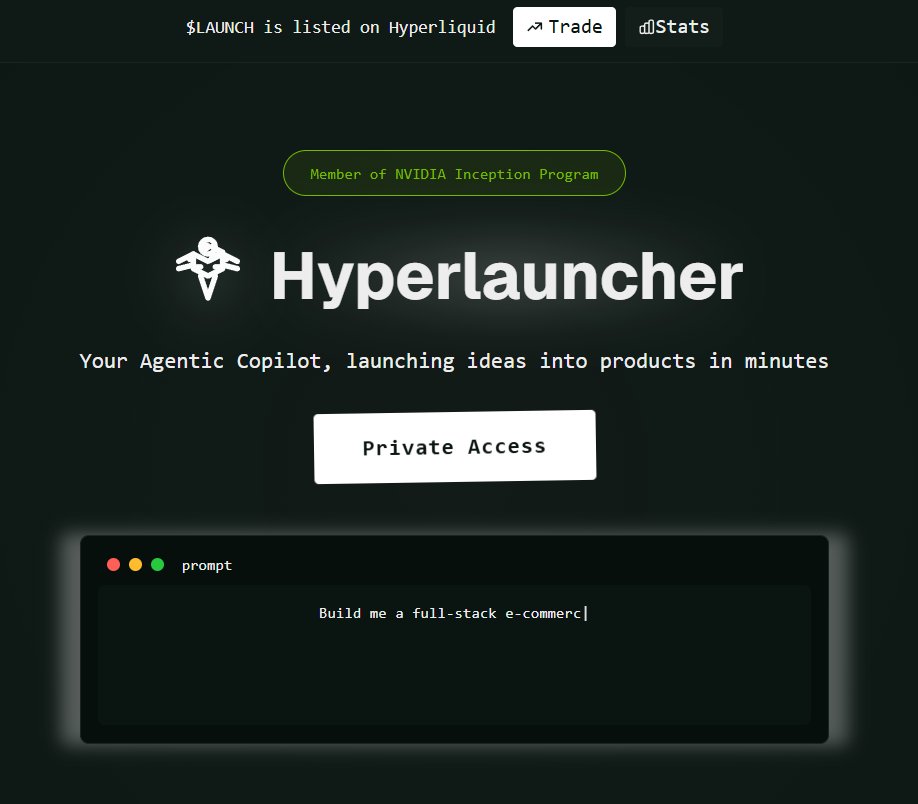Click the Trade button

pos(564,27)
